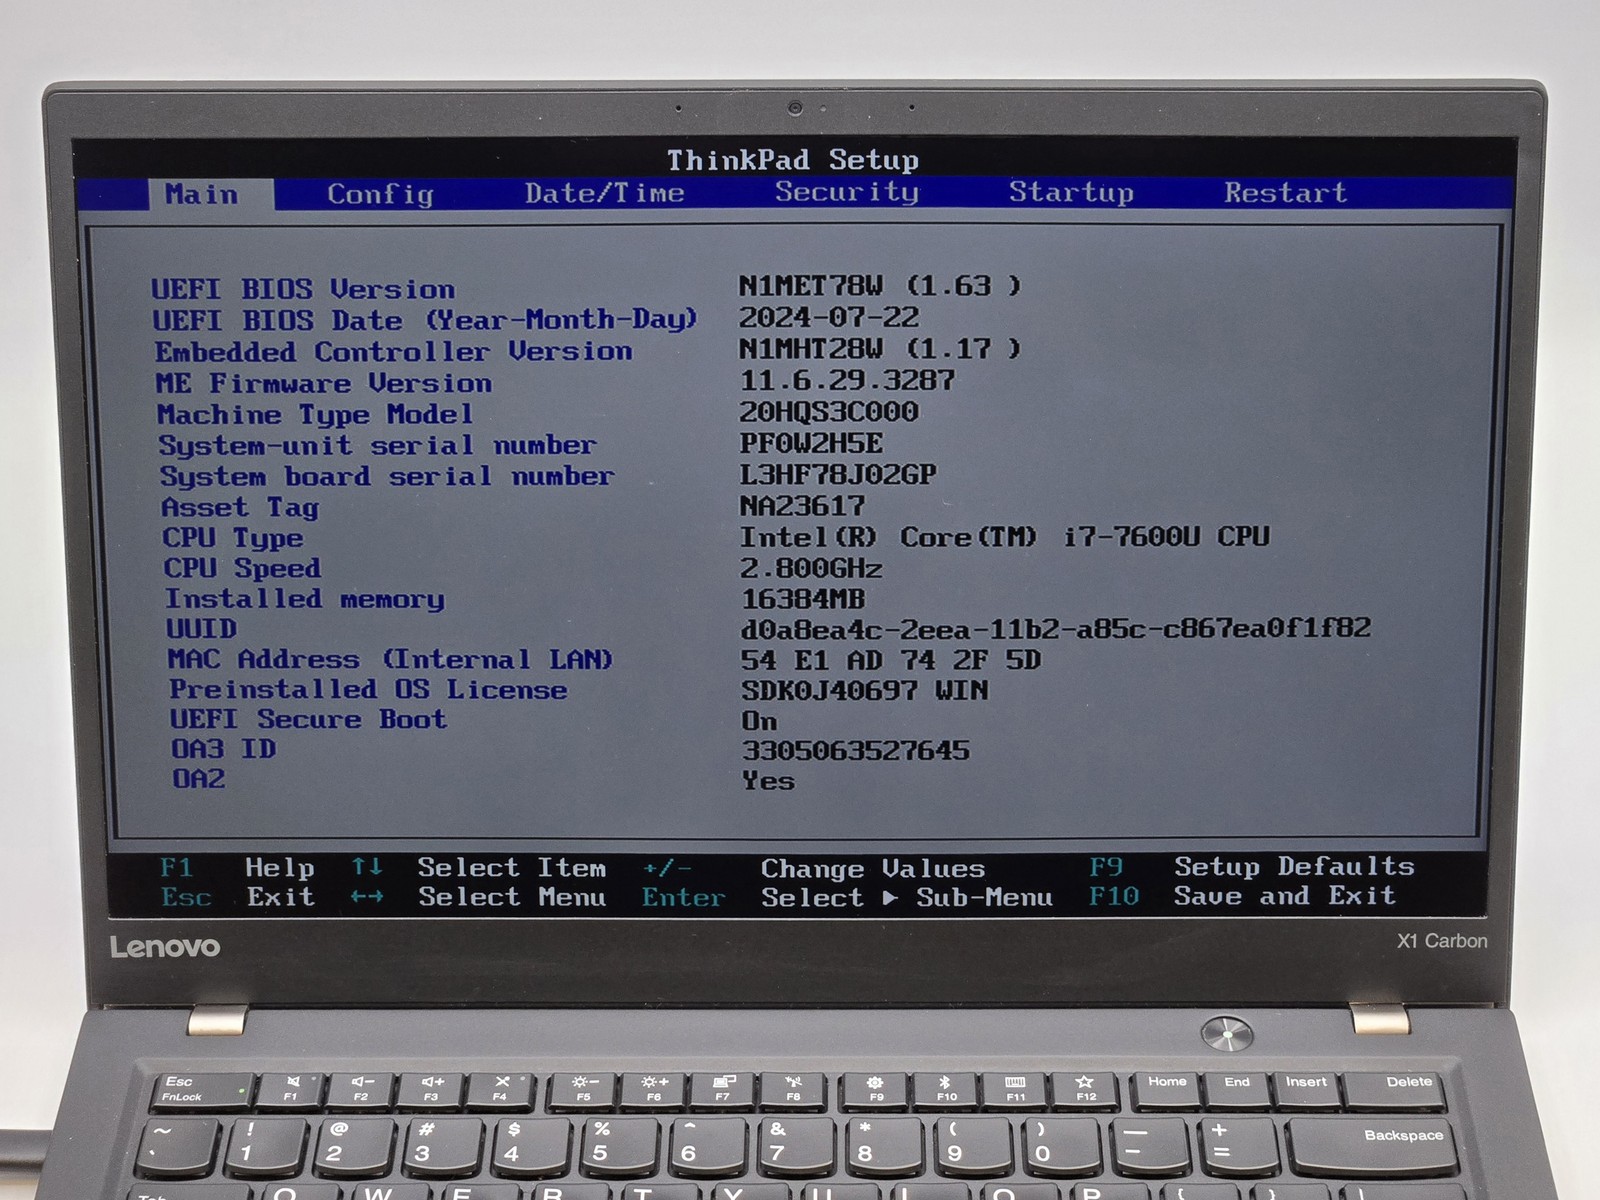Viewport: 1600px width, 1200px height.
Task: Select value N1MHT28W (1.17)
Action: point(880,349)
